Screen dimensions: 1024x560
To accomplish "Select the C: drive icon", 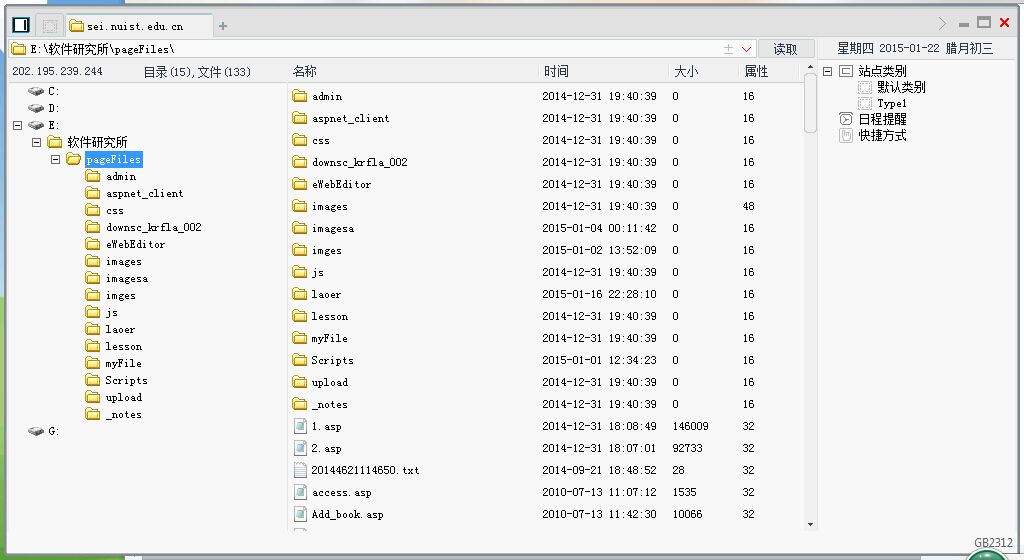I will pyautogui.click(x=36, y=91).
